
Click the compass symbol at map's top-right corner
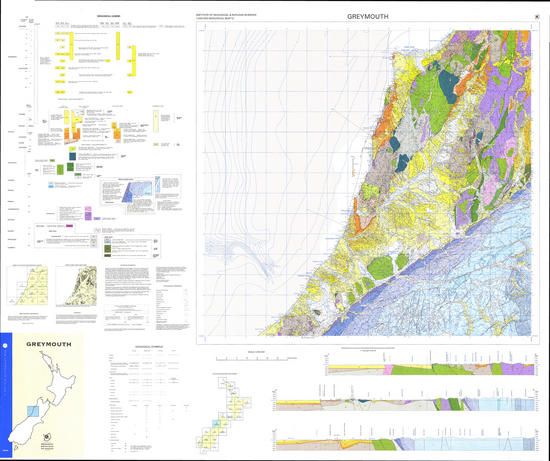coord(537,16)
